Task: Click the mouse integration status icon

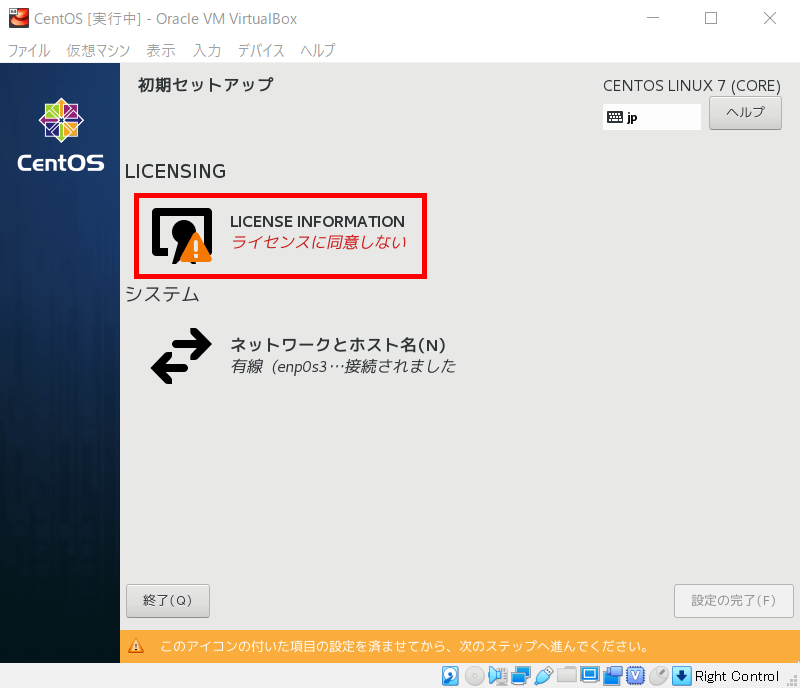Action: point(659,676)
